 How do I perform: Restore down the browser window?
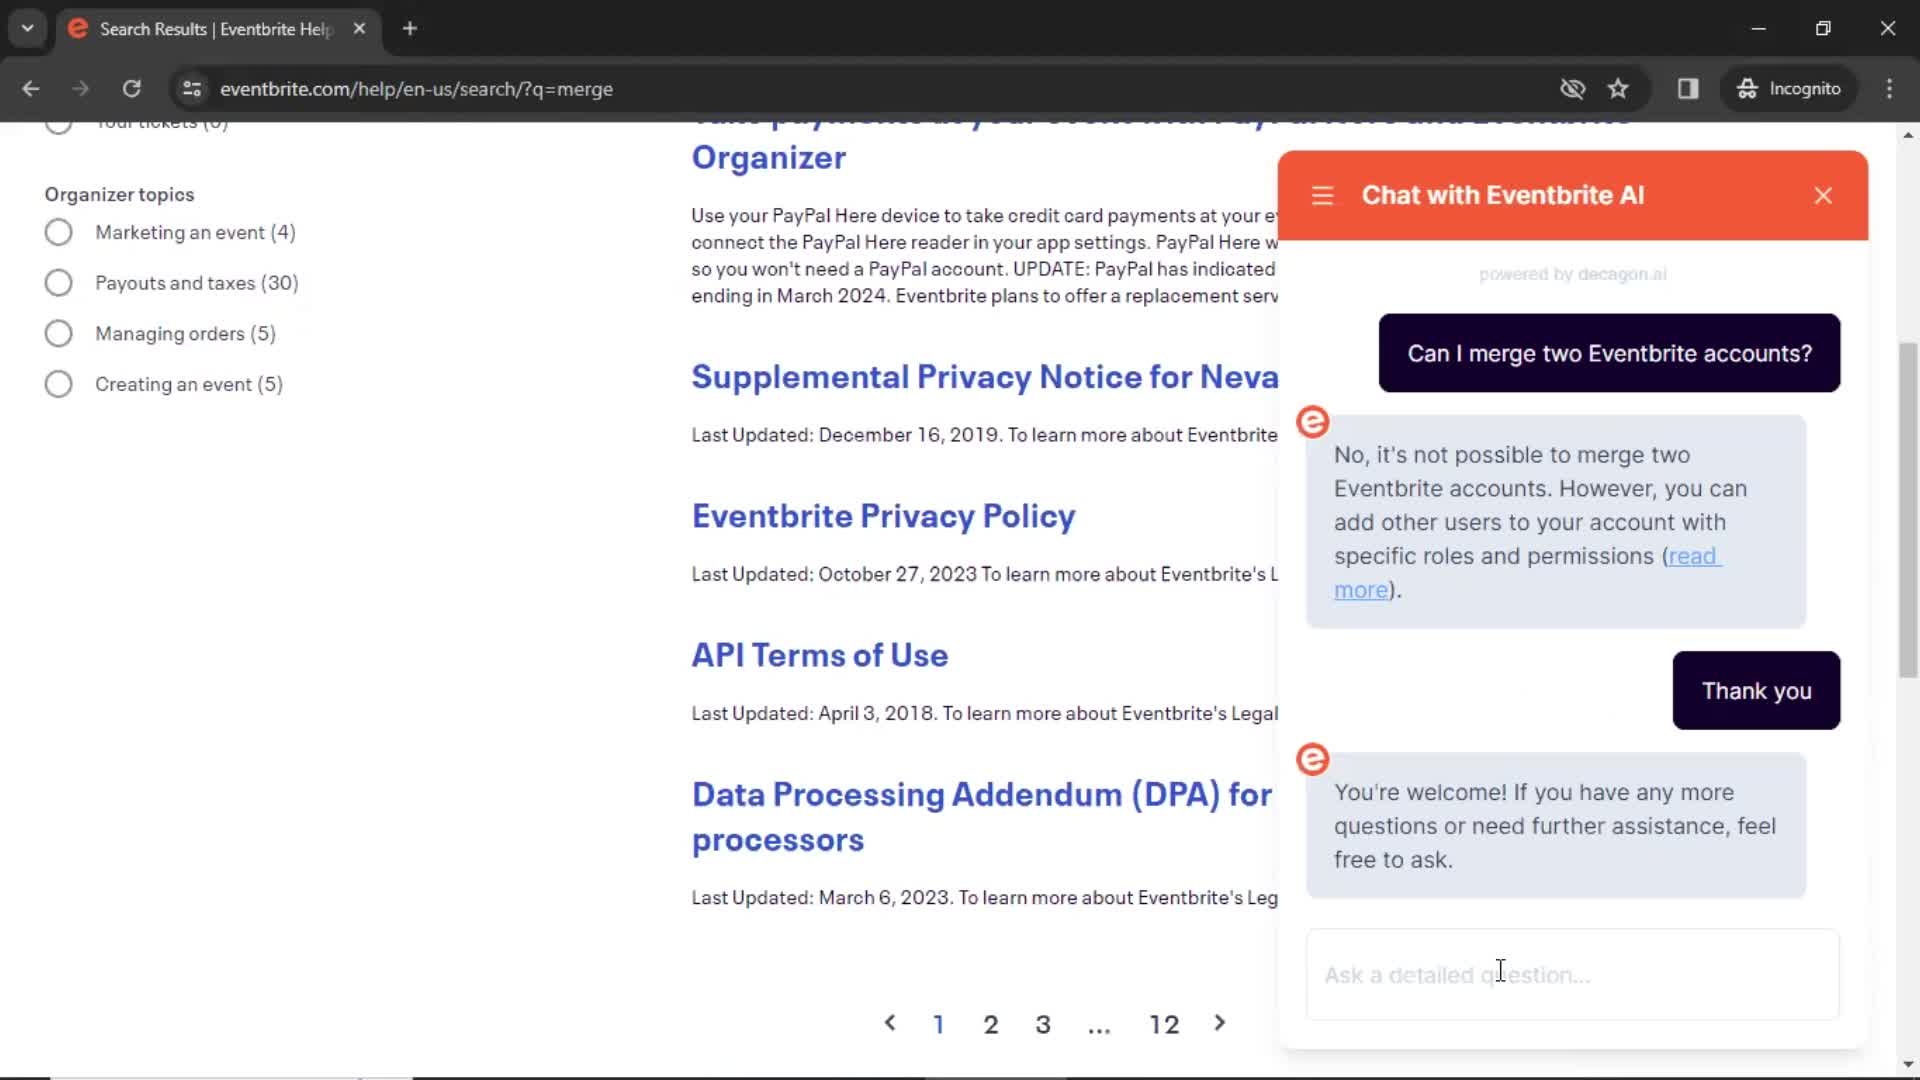(x=1823, y=29)
